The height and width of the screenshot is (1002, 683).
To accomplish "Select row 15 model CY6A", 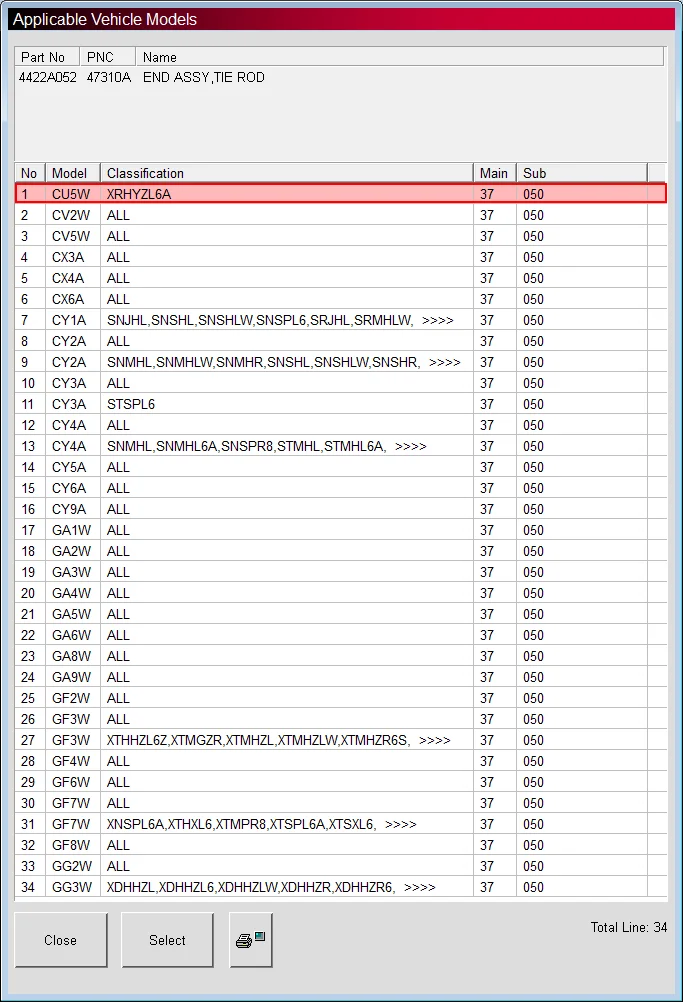I will tap(68, 488).
